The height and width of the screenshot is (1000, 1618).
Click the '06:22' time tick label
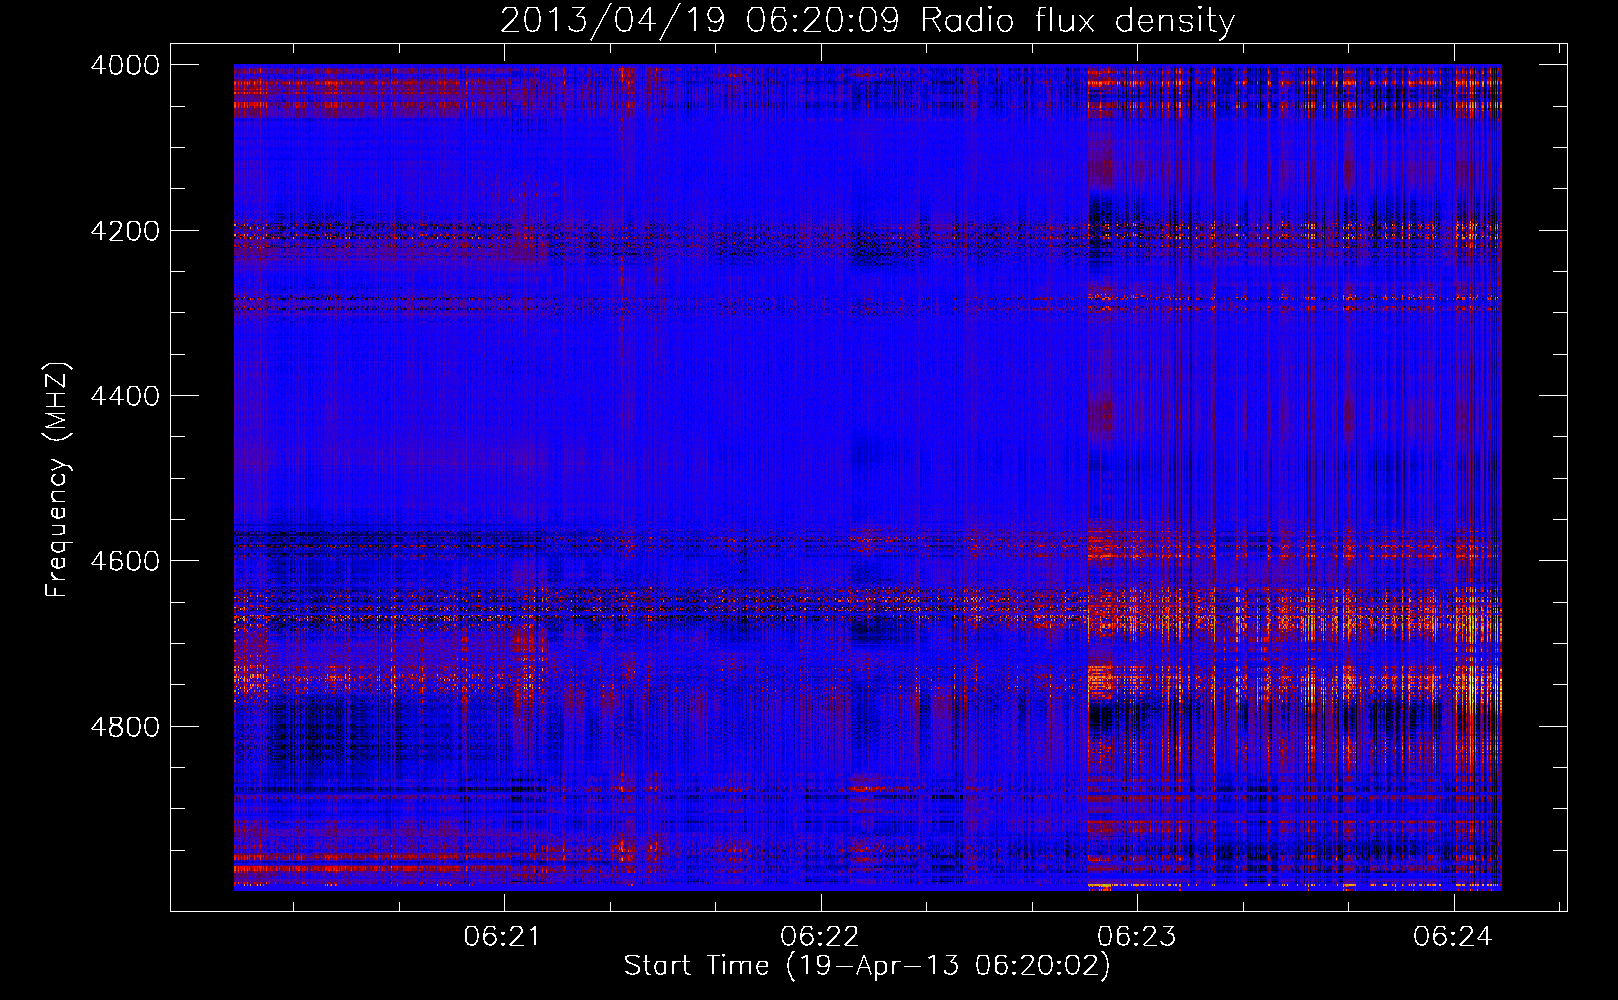coord(820,936)
